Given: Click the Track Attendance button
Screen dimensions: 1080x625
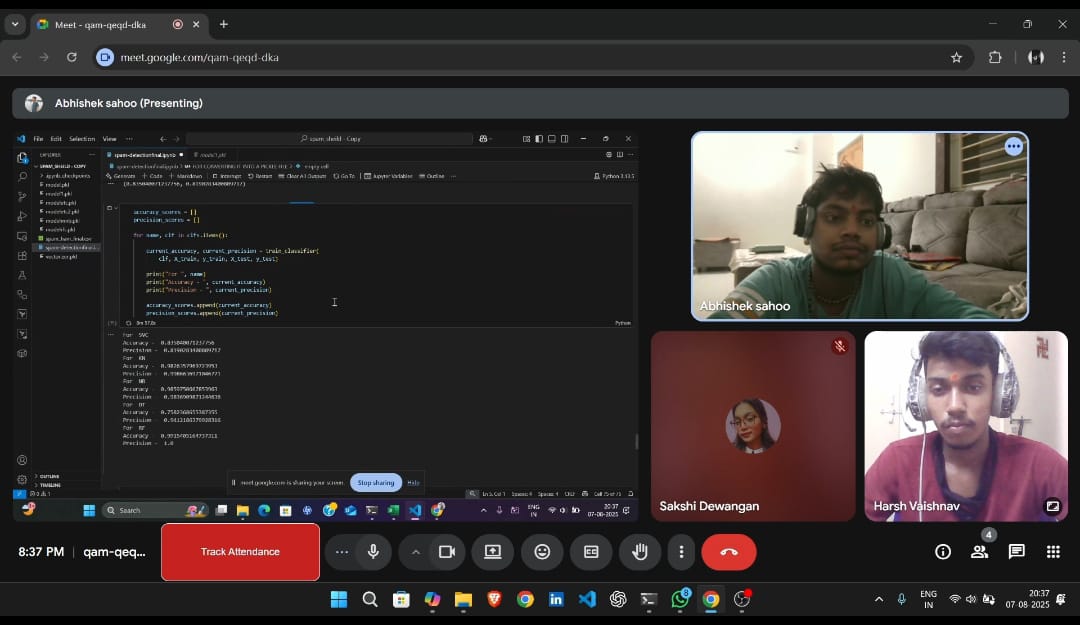Looking at the screenshot, I should [x=240, y=552].
